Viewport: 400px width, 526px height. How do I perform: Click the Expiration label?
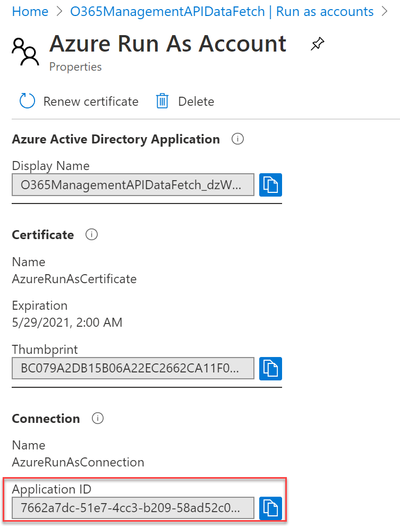(x=40, y=306)
